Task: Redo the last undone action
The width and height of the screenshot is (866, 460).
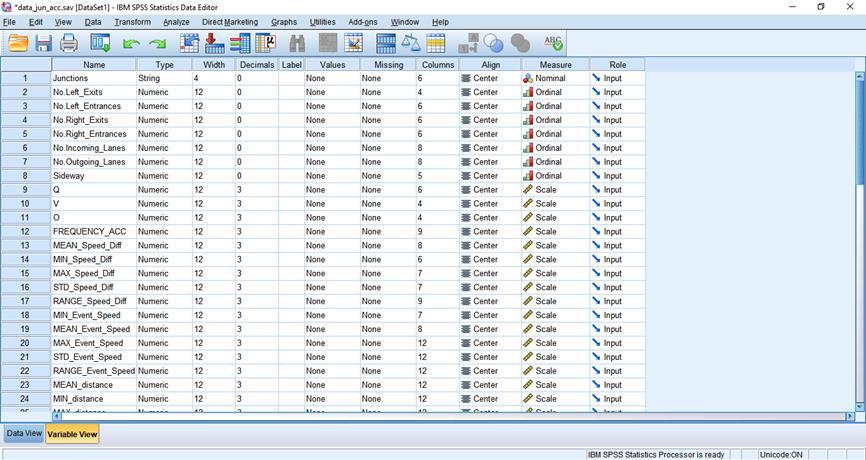Action: click(157, 44)
